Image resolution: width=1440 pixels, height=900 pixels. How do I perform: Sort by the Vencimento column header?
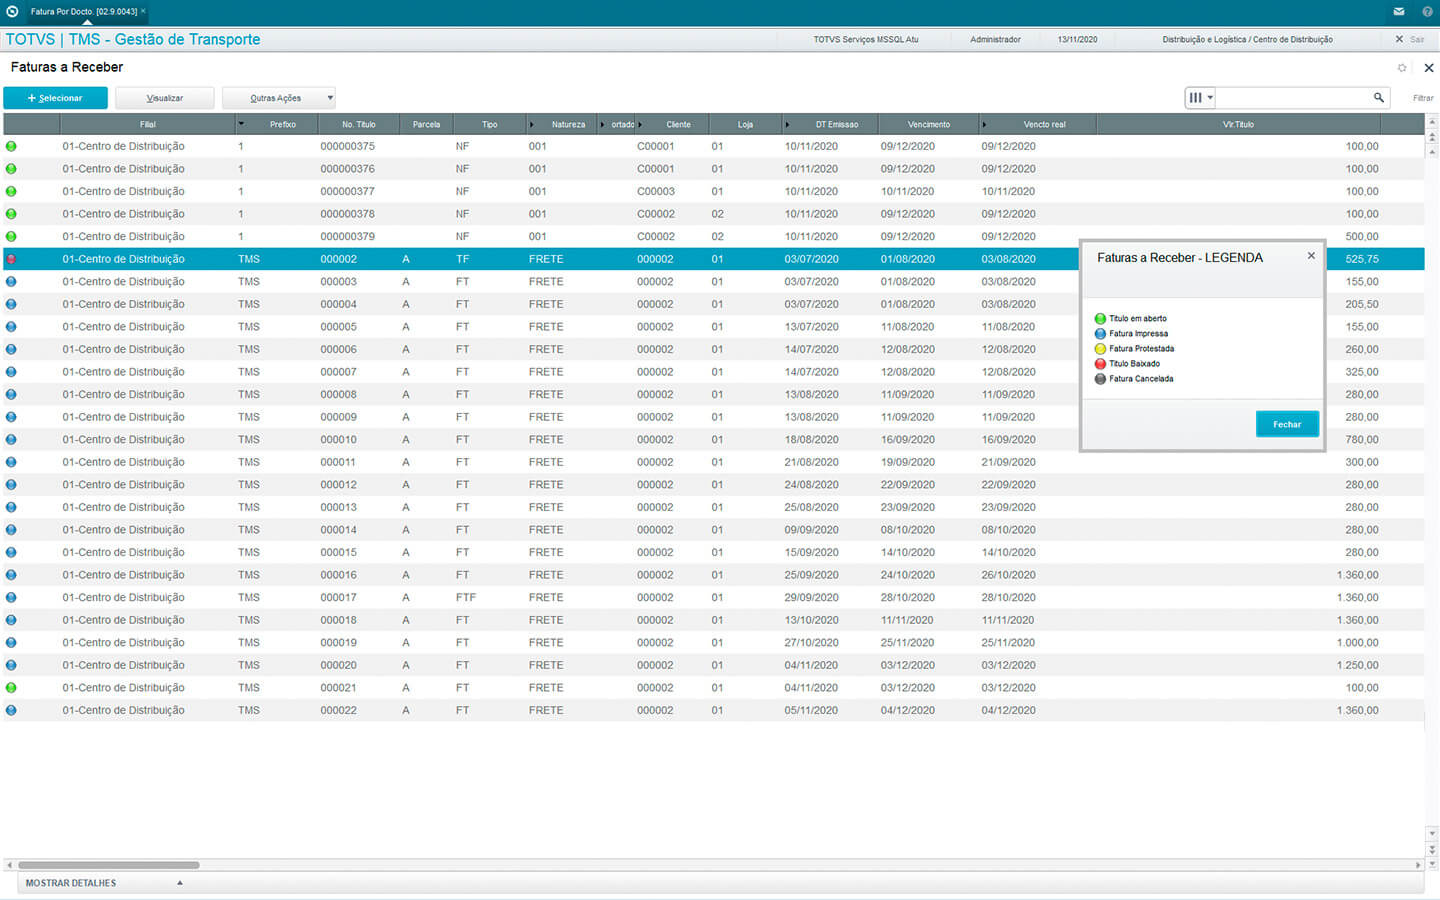point(928,124)
